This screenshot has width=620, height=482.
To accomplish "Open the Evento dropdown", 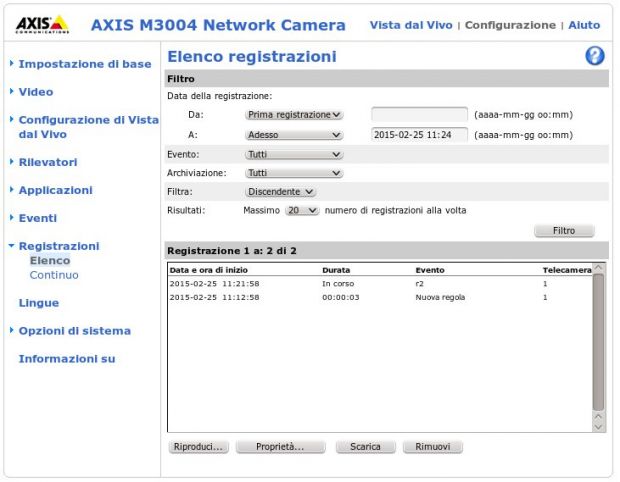I will pyautogui.click(x=294, y=154).
